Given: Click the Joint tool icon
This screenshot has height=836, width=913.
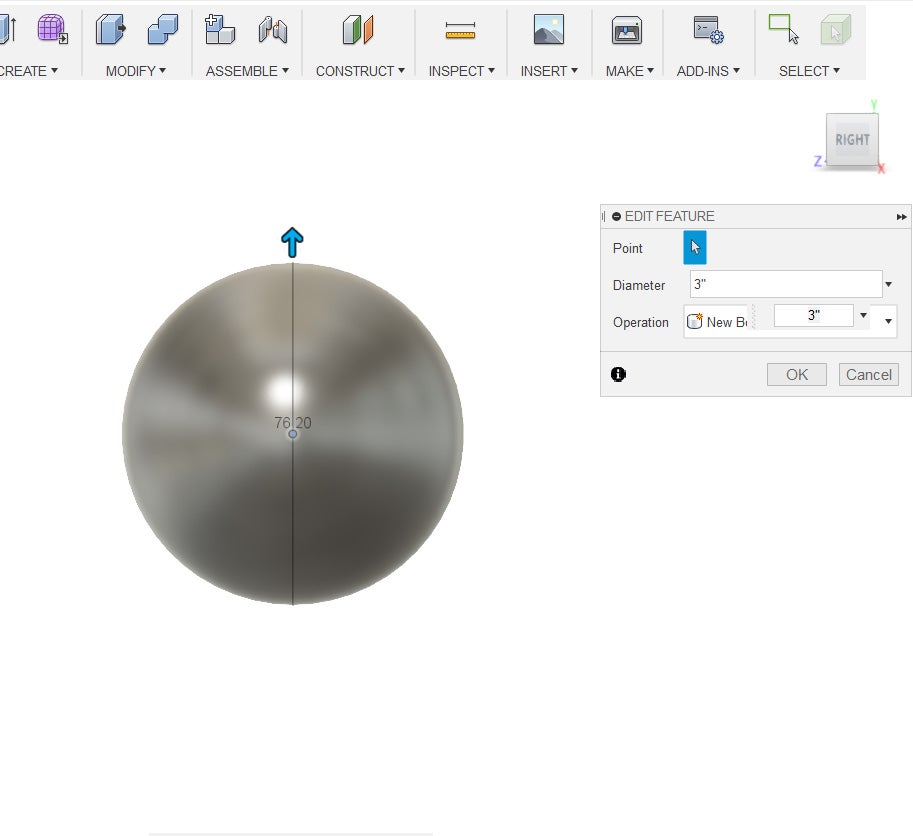Looking at the screenshot, I should (x=272, y=30).
